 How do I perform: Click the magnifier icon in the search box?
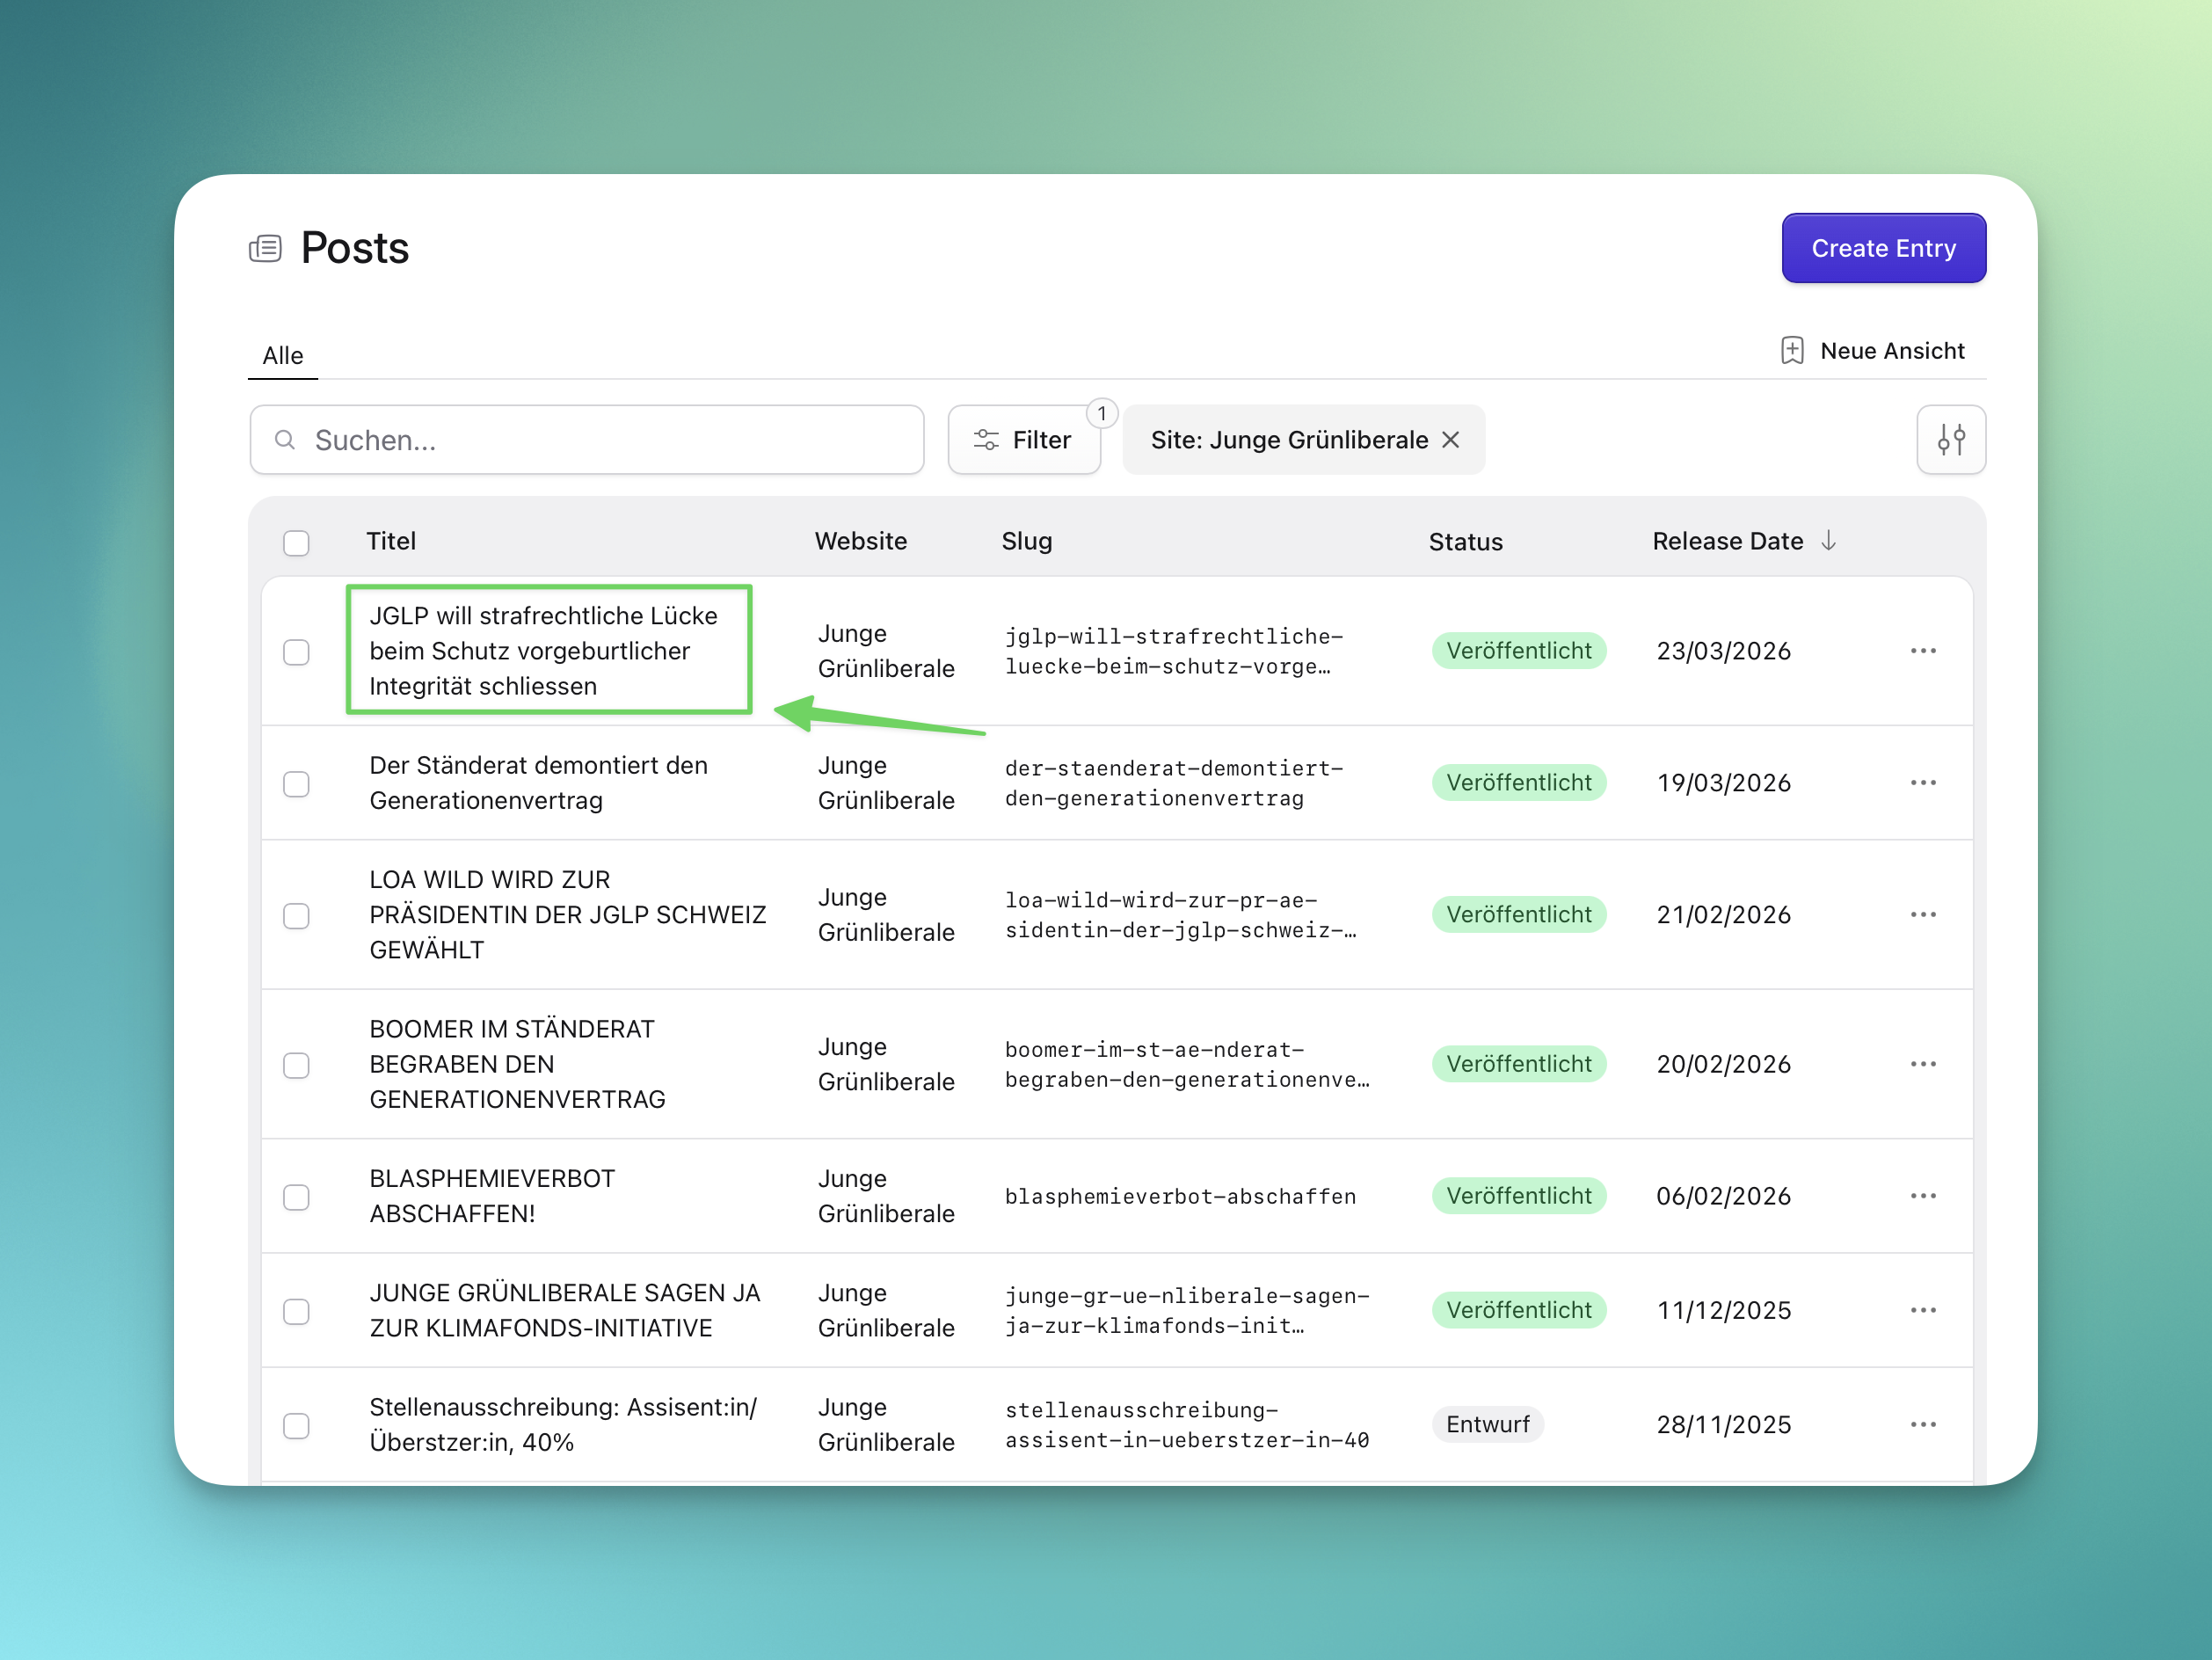(285, 440)
